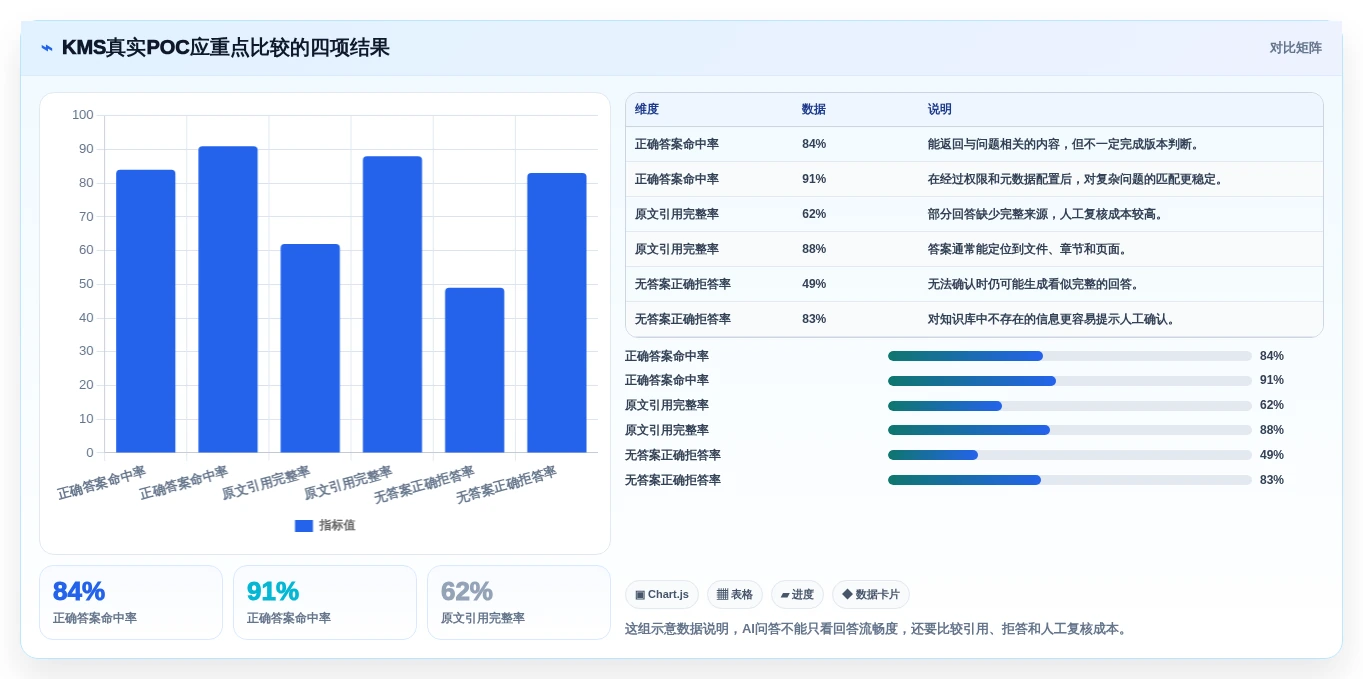Screen dimensions: 1363x679
Task: Click the 84% value beside the first progress bar
Action: (1272, 356)
